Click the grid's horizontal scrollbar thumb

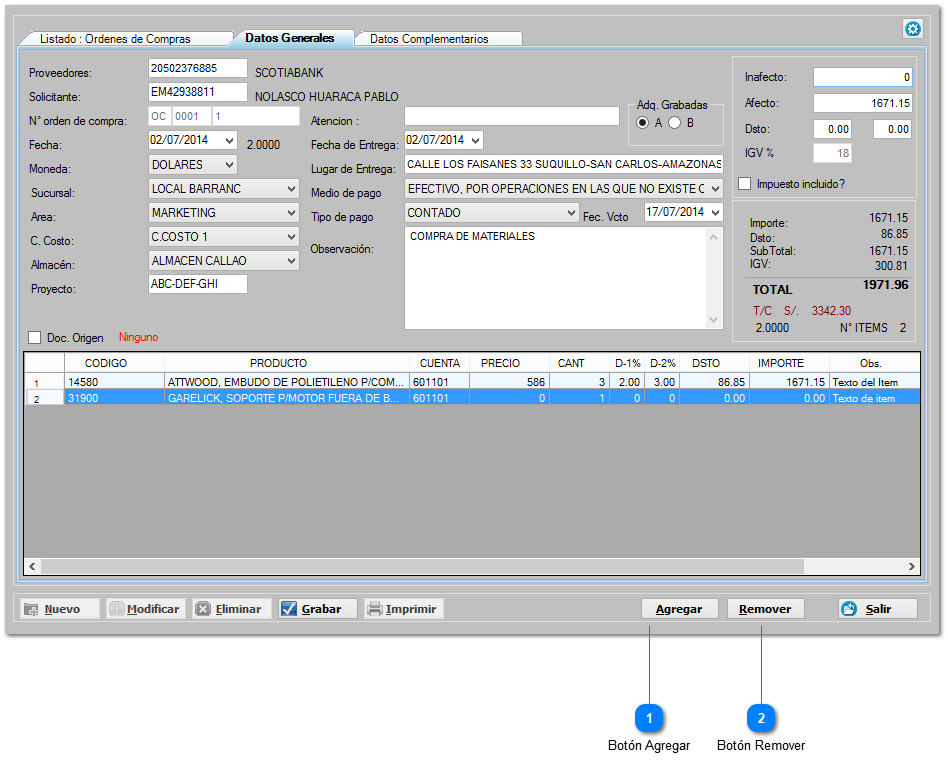pyautogui.click(x=422, y=566)
